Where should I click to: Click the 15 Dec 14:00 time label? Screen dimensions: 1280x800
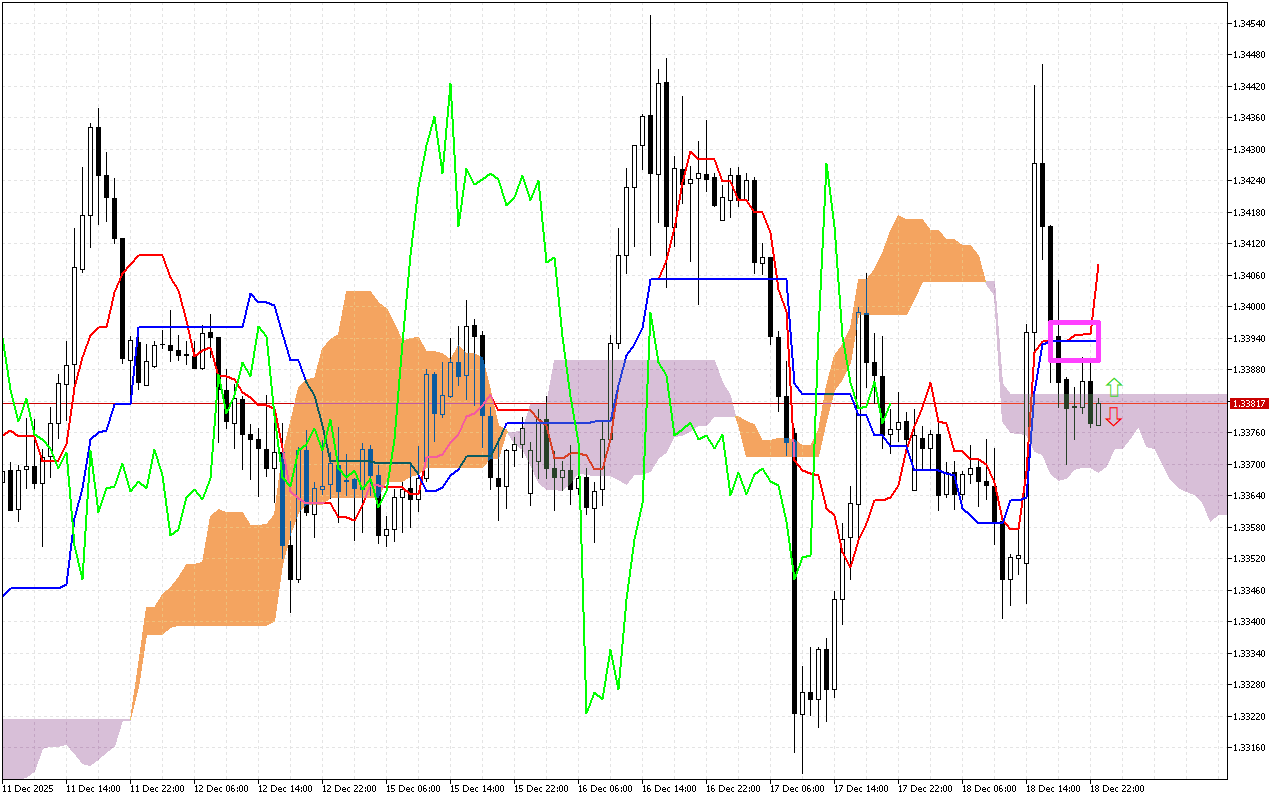coord(476,788)
